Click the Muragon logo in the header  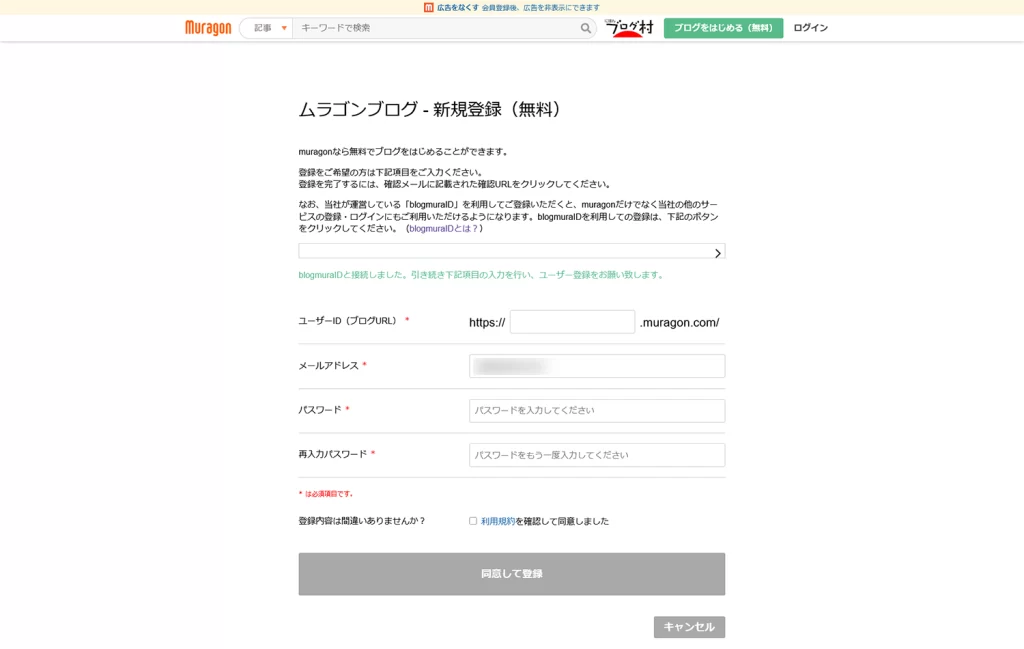click(208, 28)
